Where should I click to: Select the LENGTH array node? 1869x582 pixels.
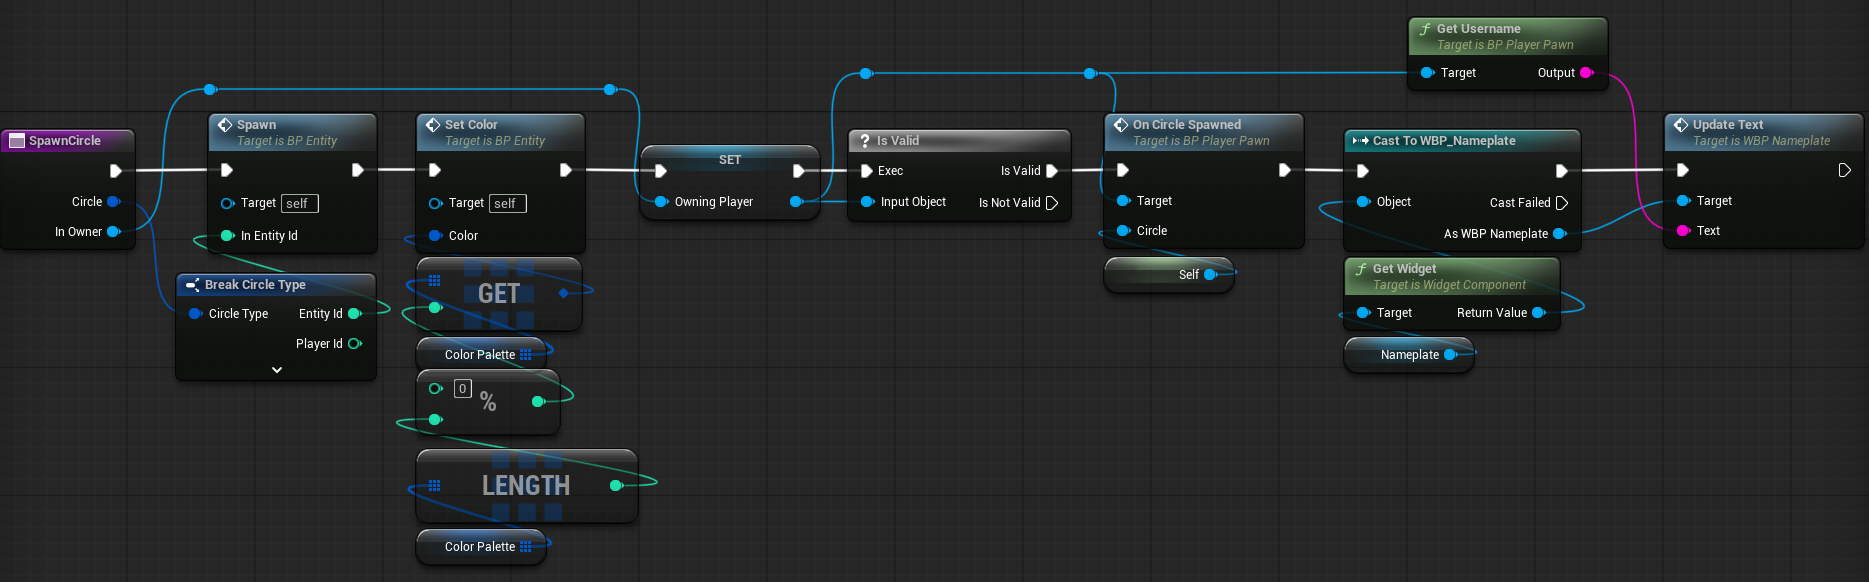525,486
